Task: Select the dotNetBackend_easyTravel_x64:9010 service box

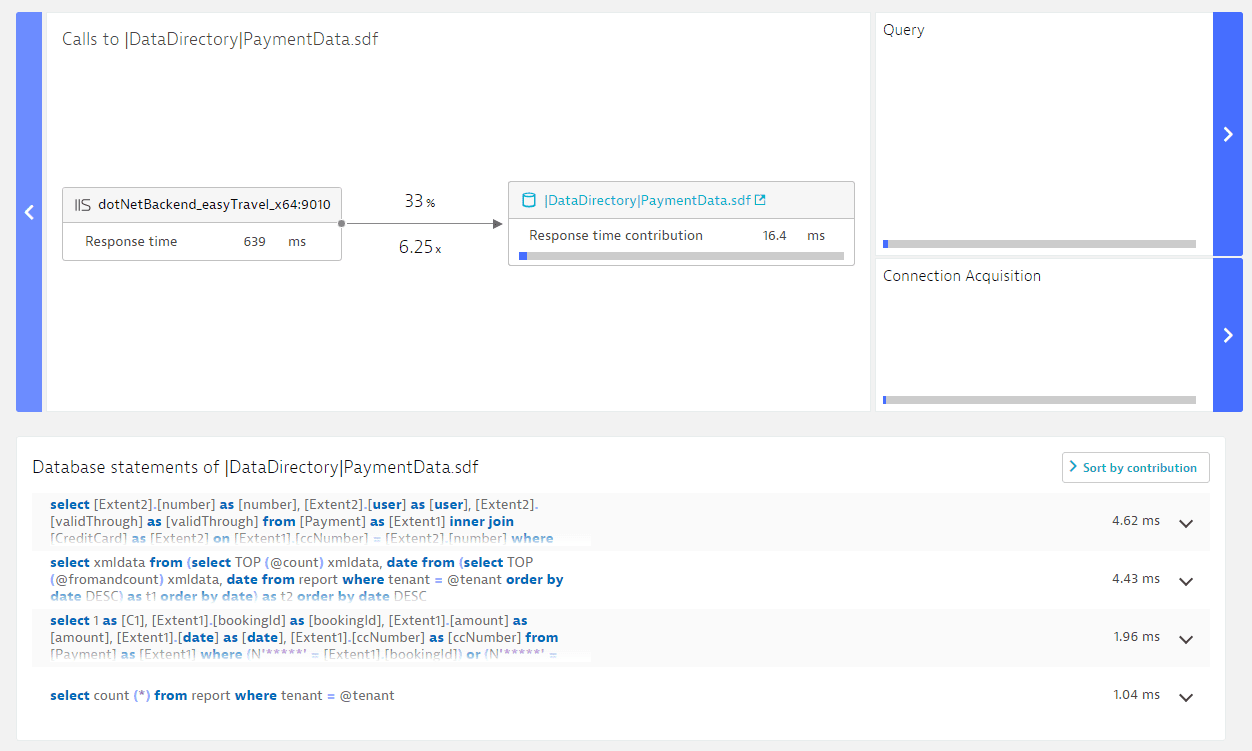Action: pos(202,224)
